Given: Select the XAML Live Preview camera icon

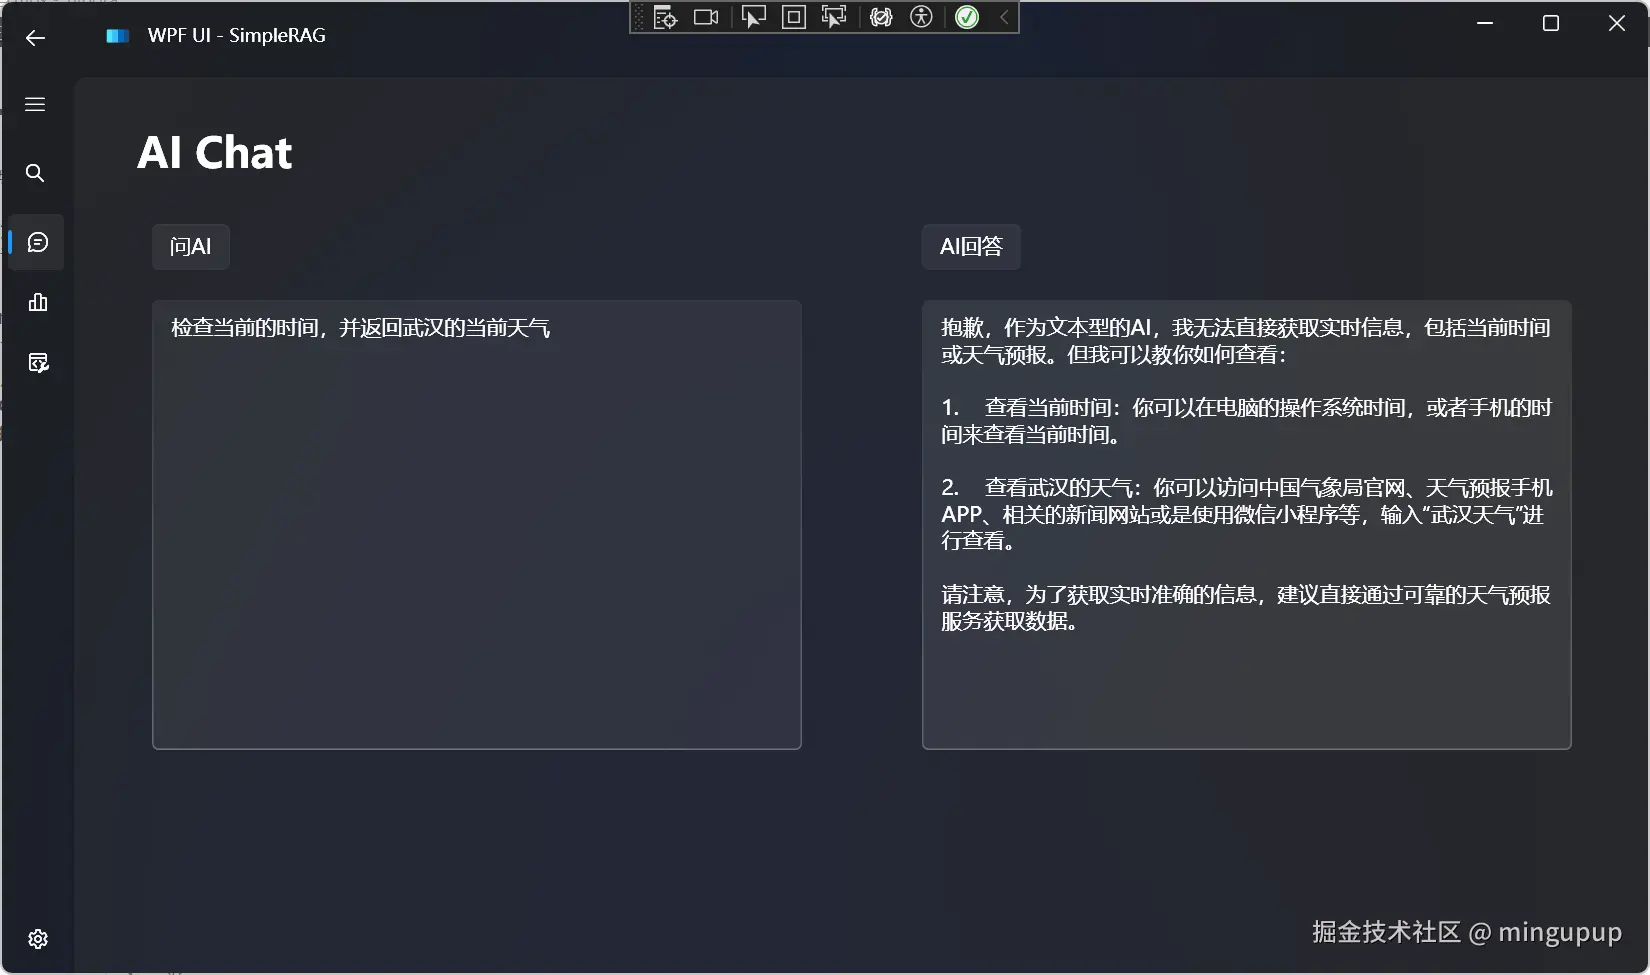Looking at the screenshot, I should click(x=706, y=17).
